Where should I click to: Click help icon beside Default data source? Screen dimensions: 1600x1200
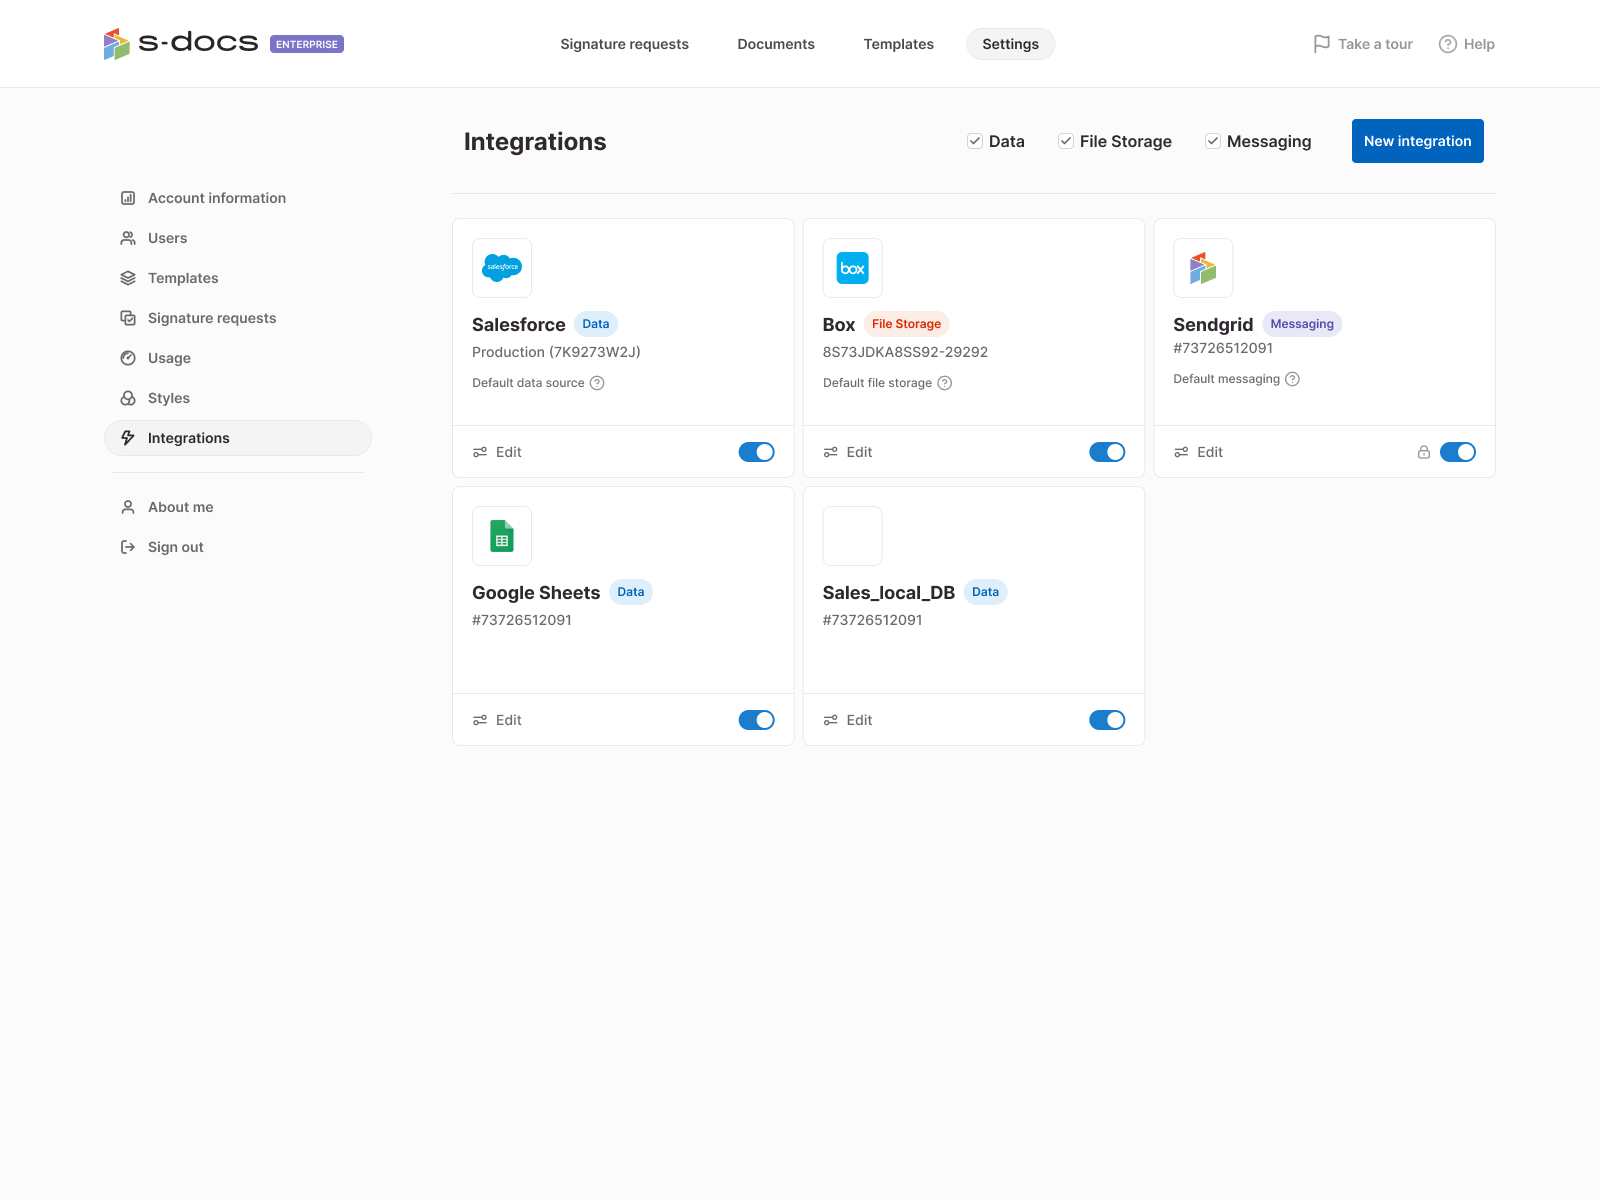[597, 383]
